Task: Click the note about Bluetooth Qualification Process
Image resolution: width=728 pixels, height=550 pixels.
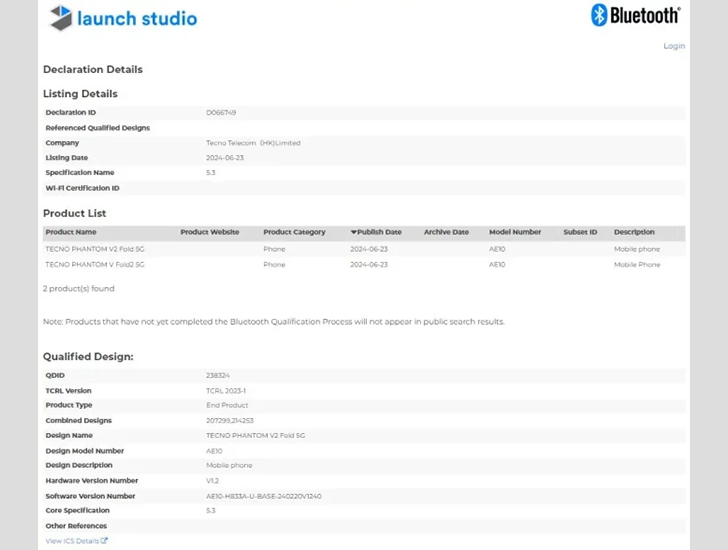Action: [274, 322]
